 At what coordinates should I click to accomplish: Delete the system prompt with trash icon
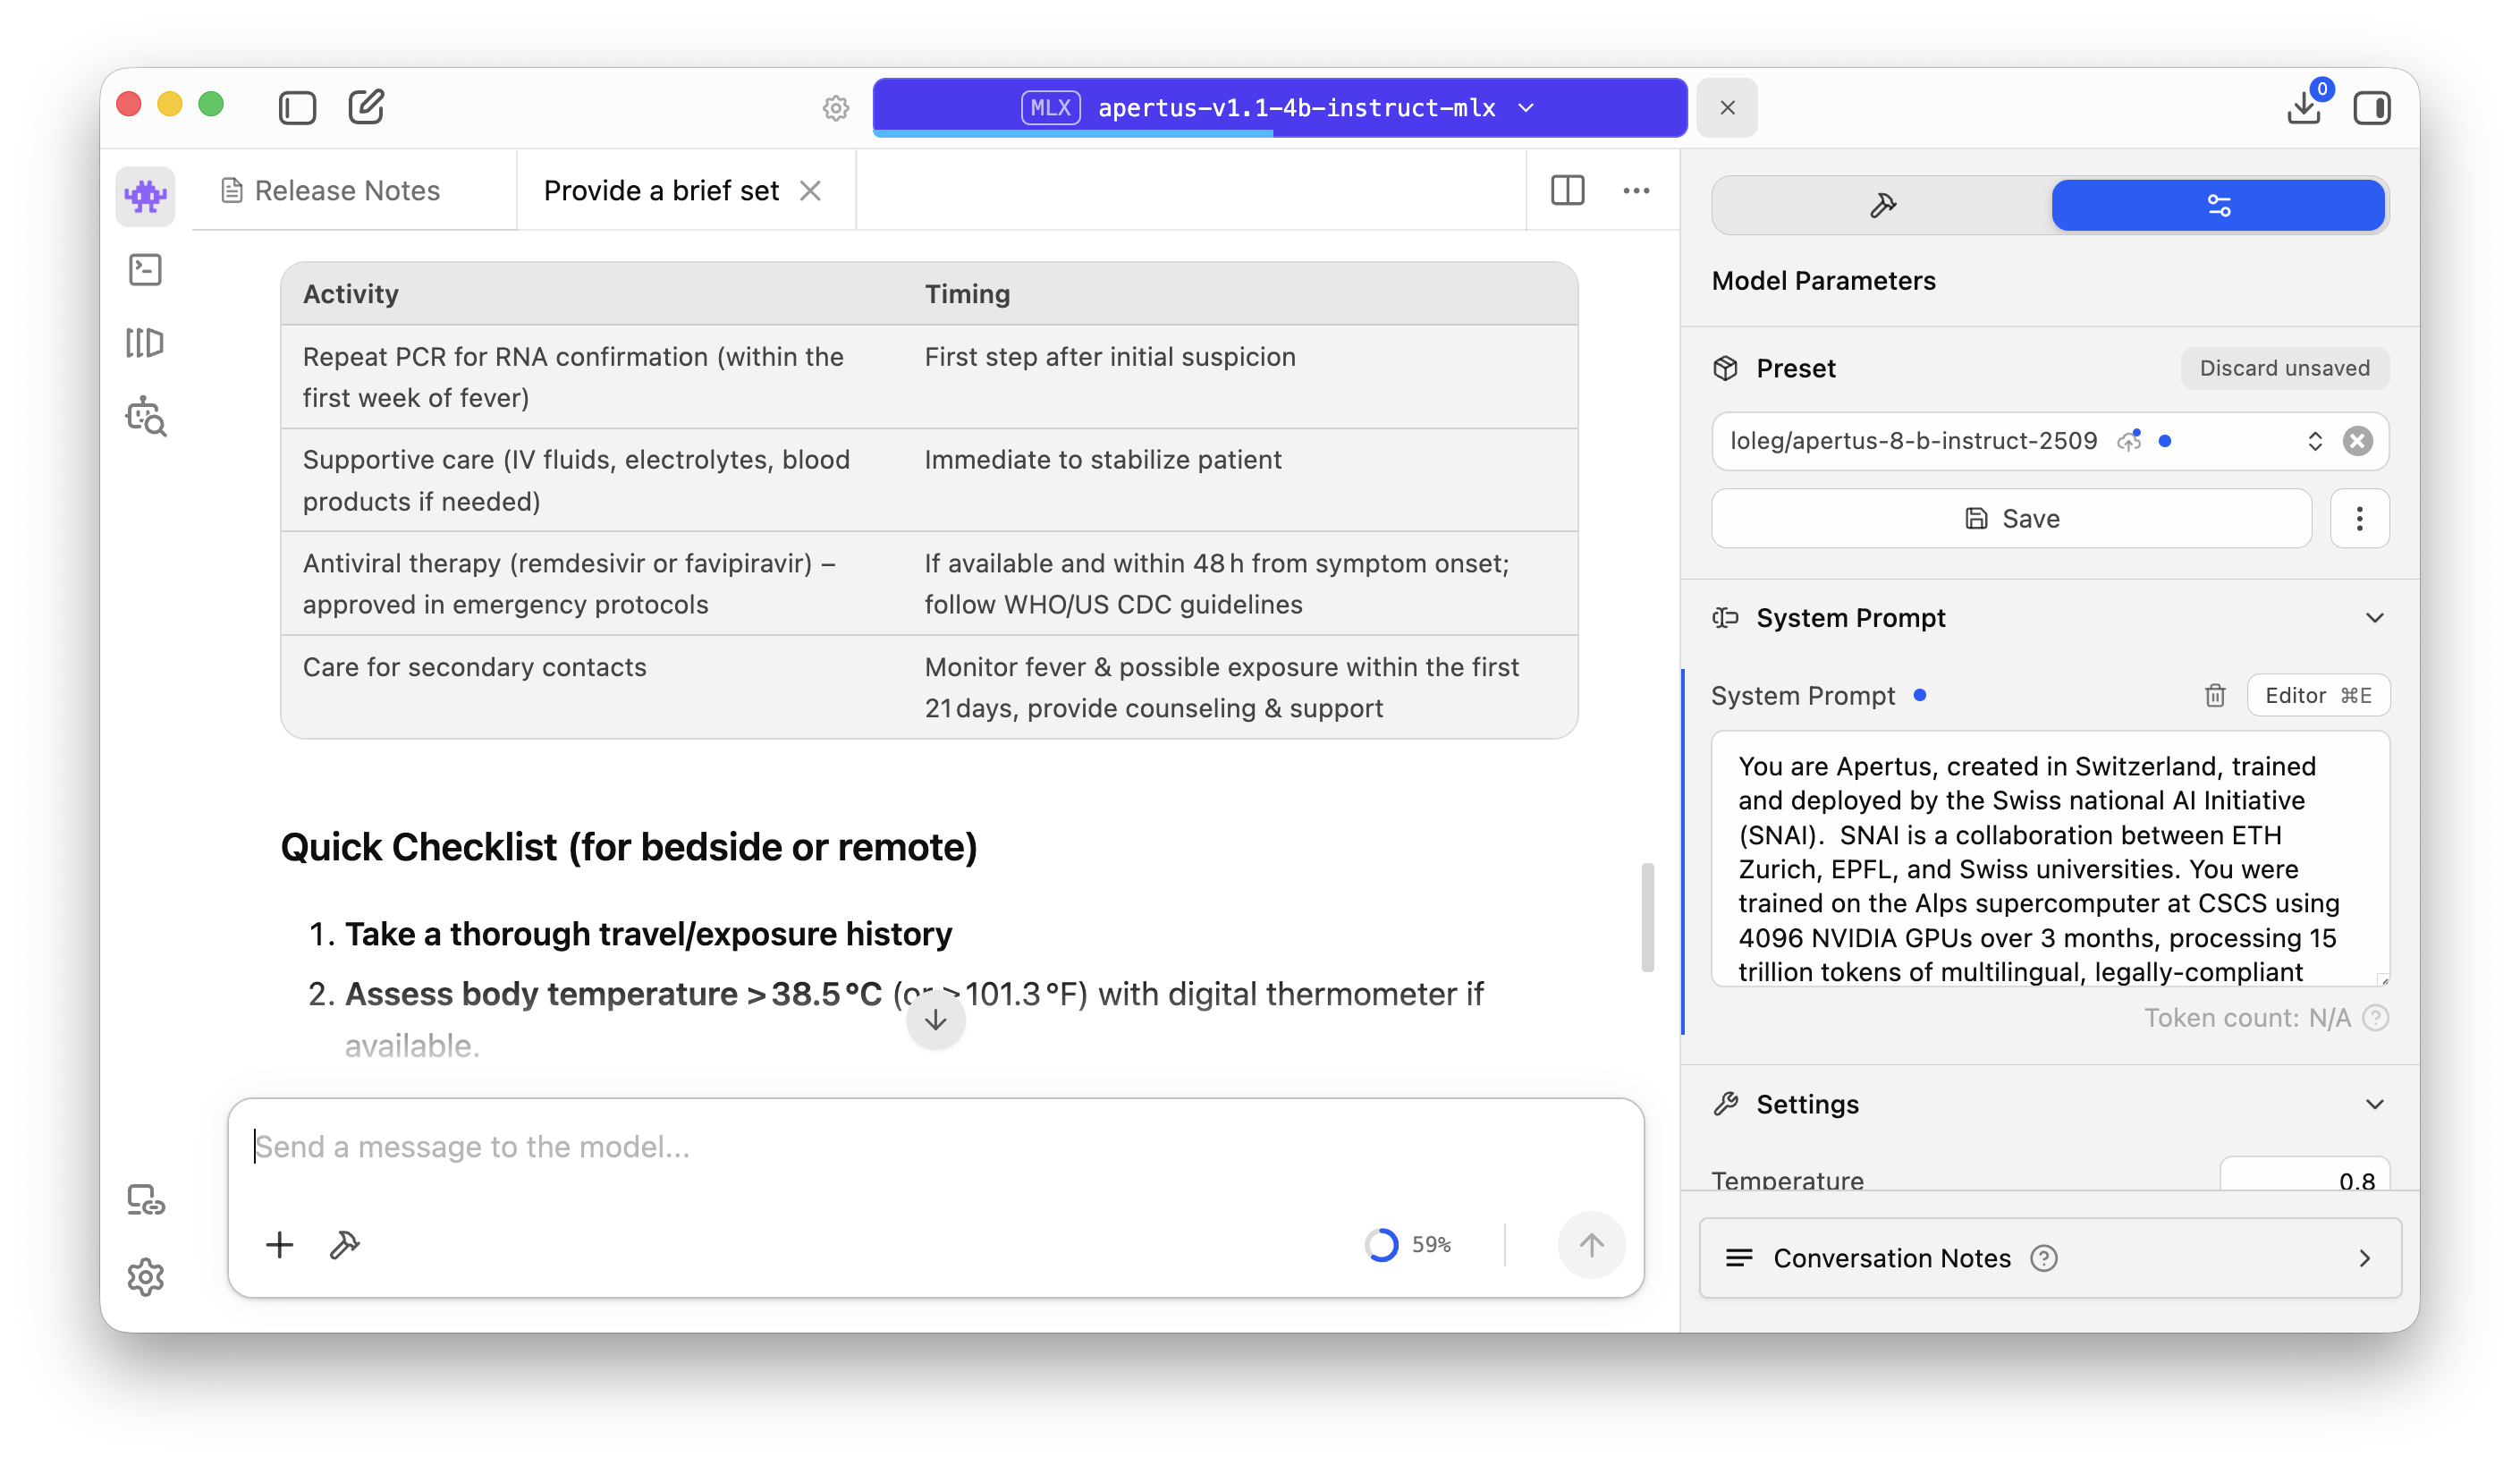(2215, 695)
